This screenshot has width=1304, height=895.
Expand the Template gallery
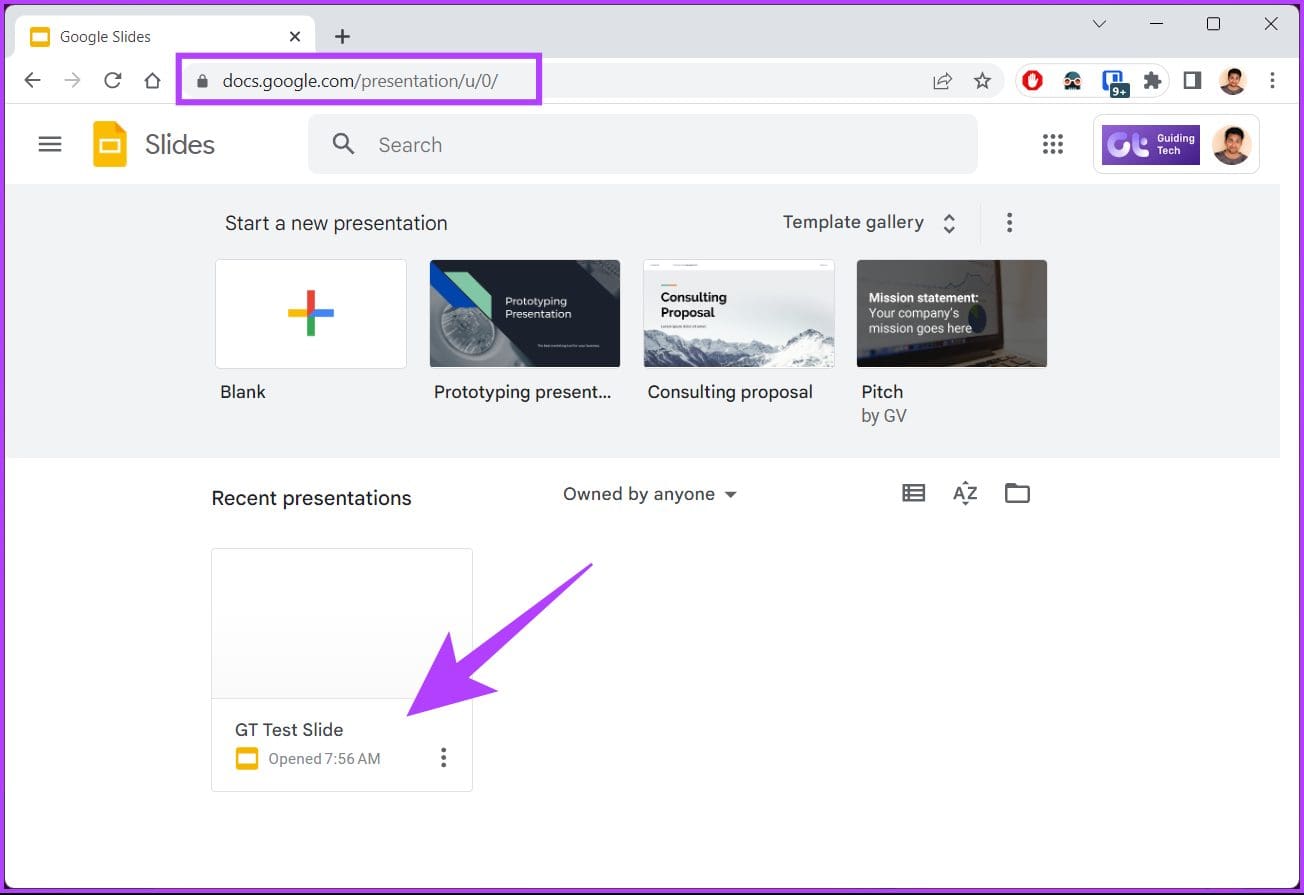coord(870,222)
